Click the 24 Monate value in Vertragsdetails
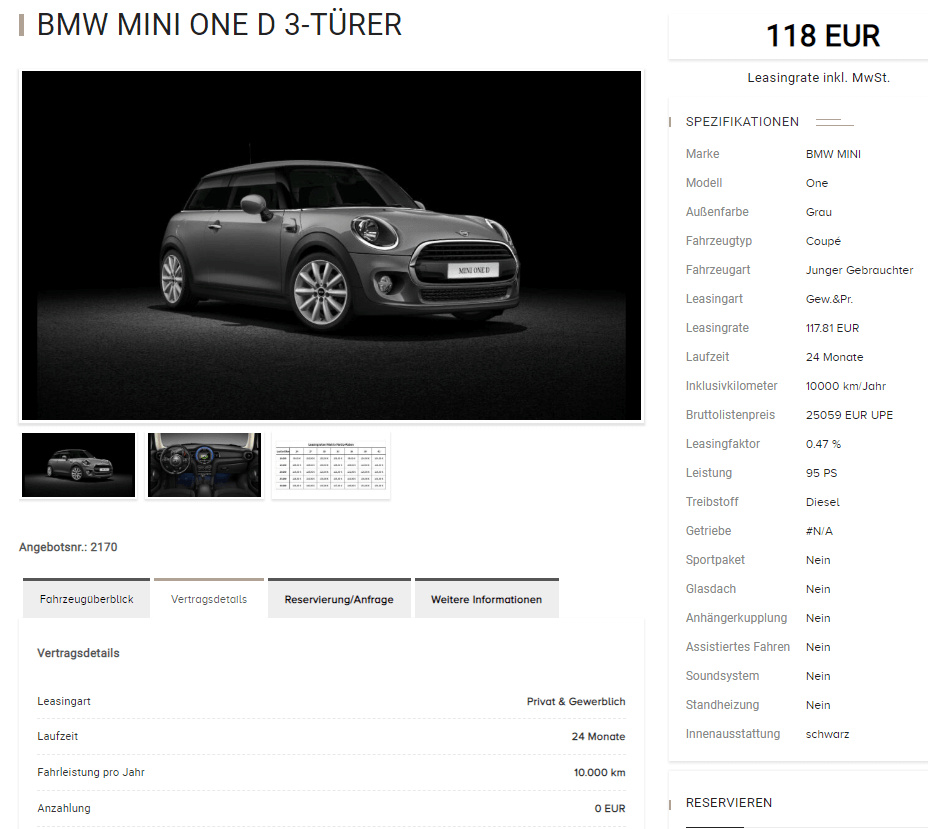The image size is (928, 829). (x=598, y=736)
